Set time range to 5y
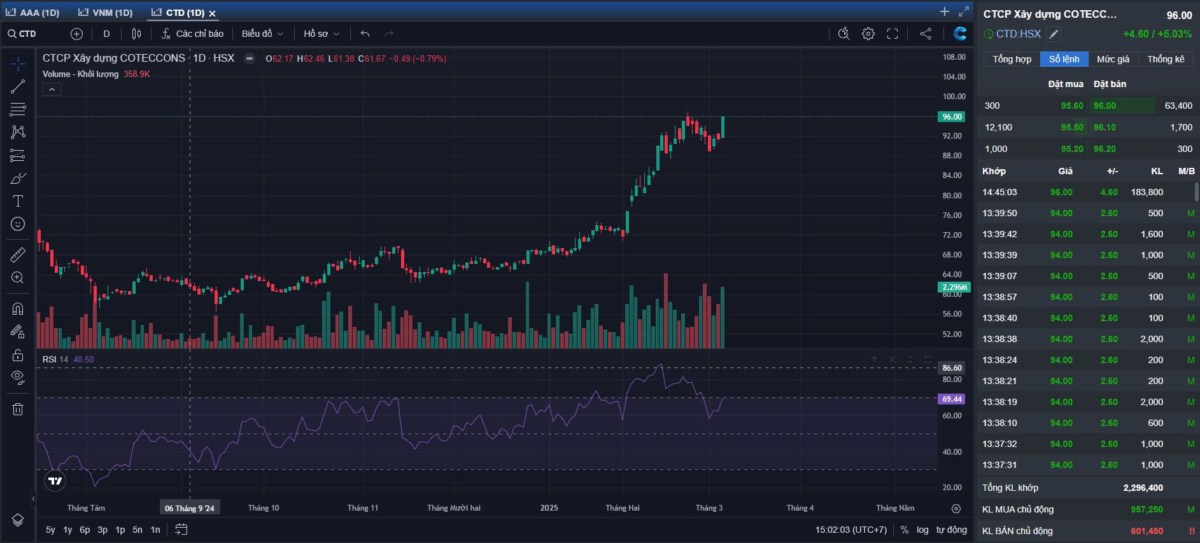 click(51, 529)
